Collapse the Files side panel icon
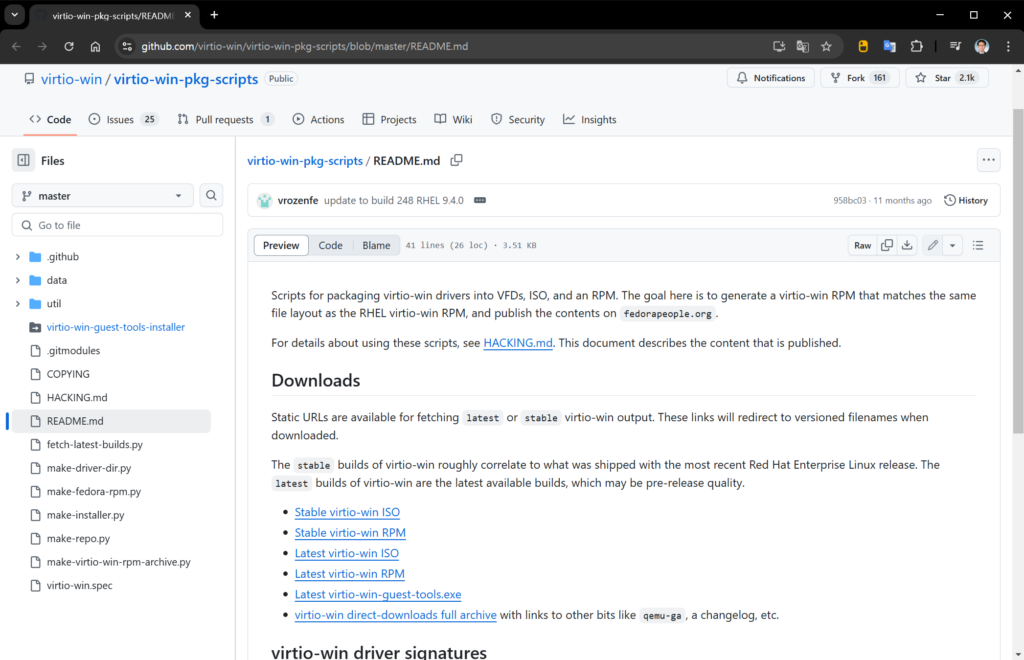Image resolution: width=1024 pixels, height=660 pixels. point(23,160)
